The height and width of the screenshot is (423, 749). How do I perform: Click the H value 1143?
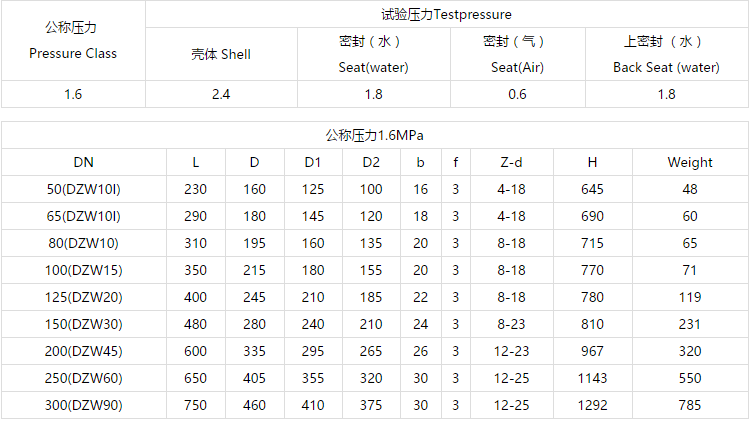click(x=593, y=378)
